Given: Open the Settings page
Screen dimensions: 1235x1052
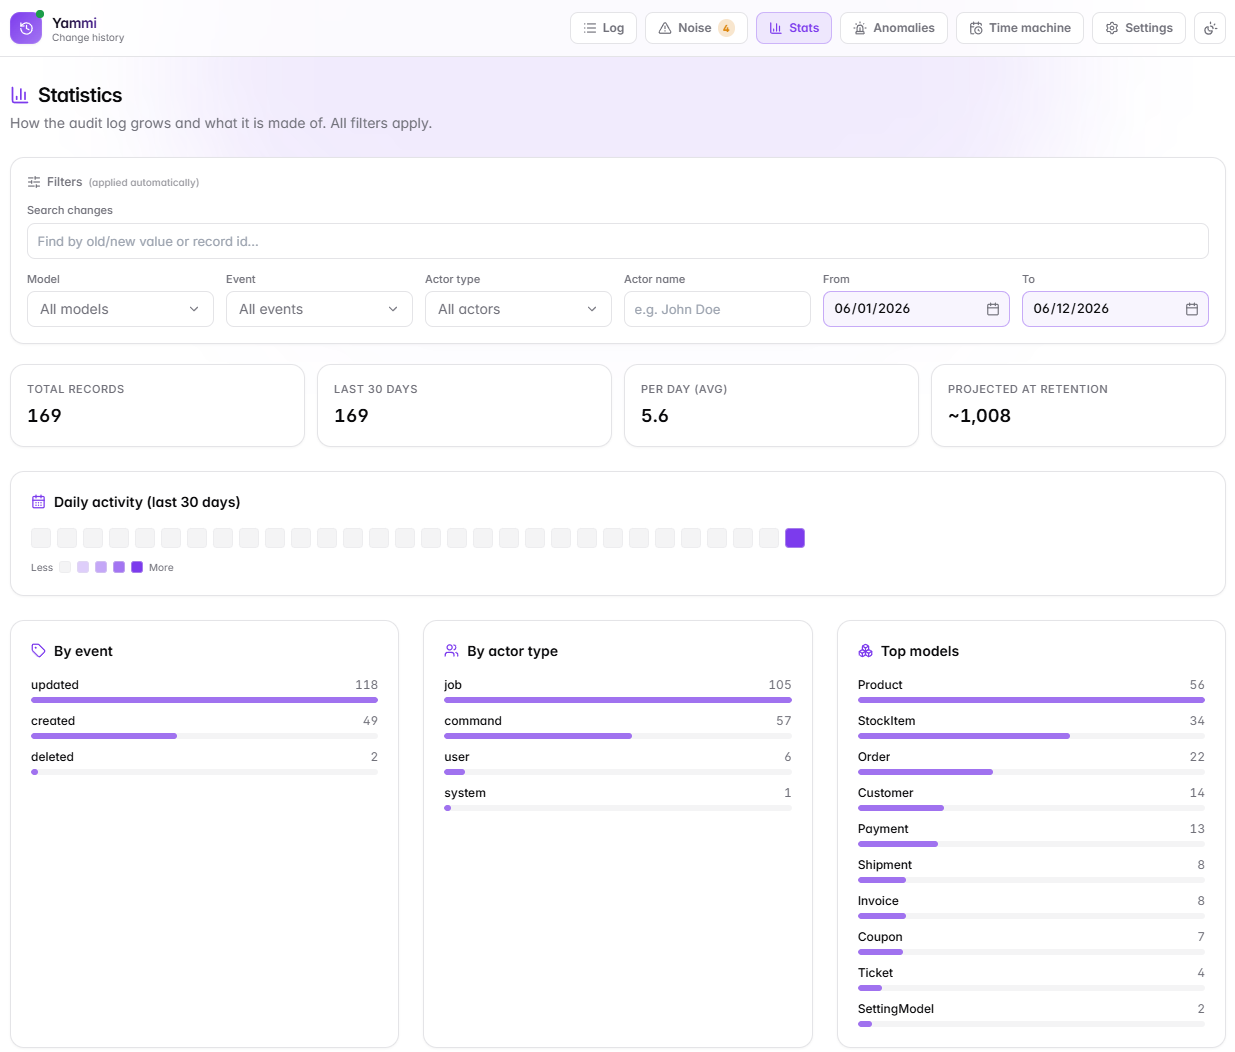Looking at the screenshot, I should pyautogui.click(x=1139, y=28).
